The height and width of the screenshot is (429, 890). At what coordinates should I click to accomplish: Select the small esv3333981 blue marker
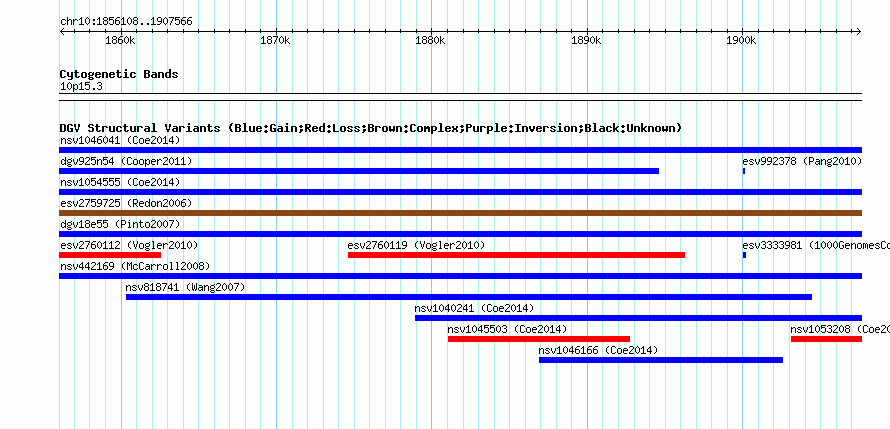pos(744,255)
